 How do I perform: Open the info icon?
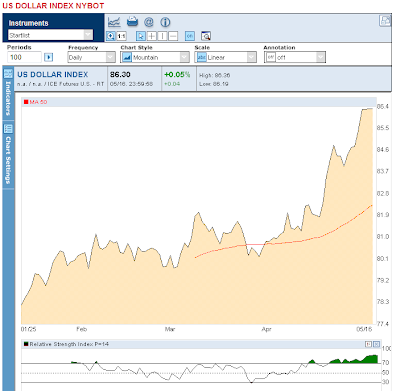pyautogui.click(x=165, y=22)
